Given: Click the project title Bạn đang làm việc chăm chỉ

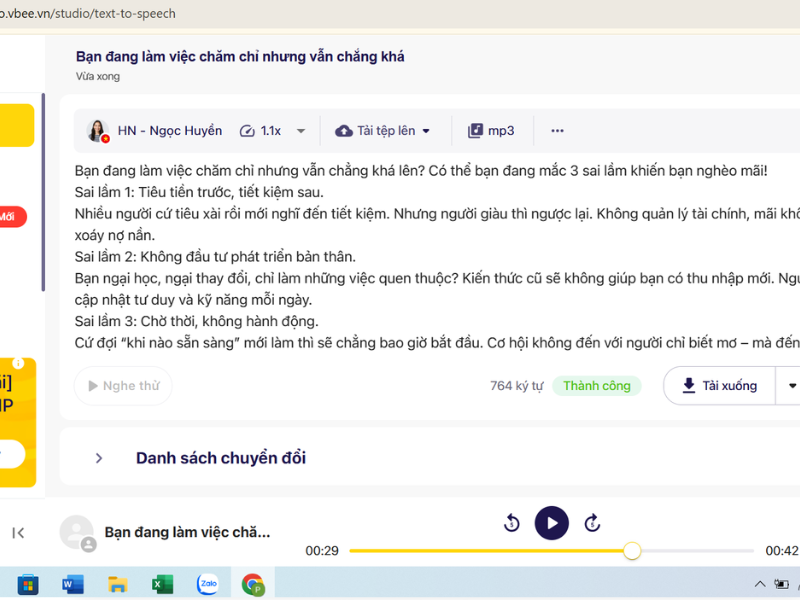Looking at the screenshot, I should 240,57.
